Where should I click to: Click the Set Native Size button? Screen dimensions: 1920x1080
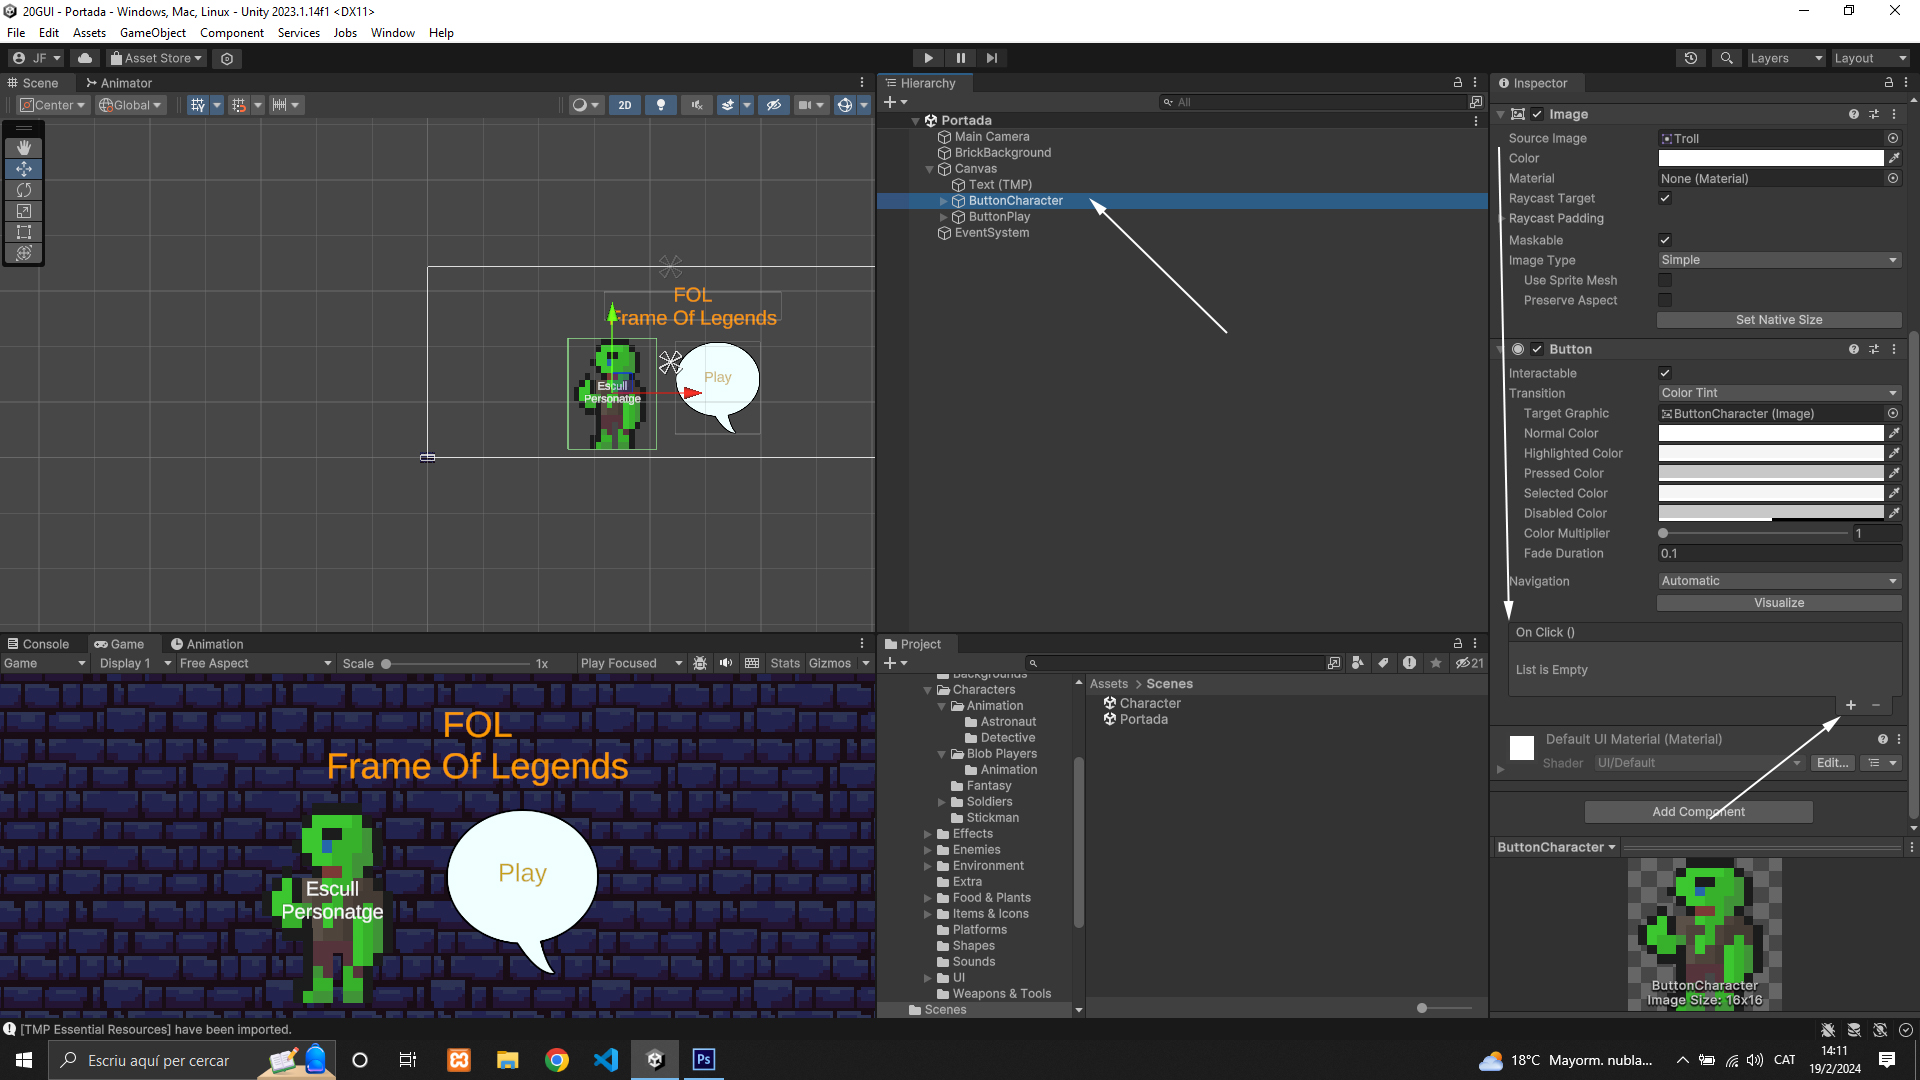(x=1779, y=320)
